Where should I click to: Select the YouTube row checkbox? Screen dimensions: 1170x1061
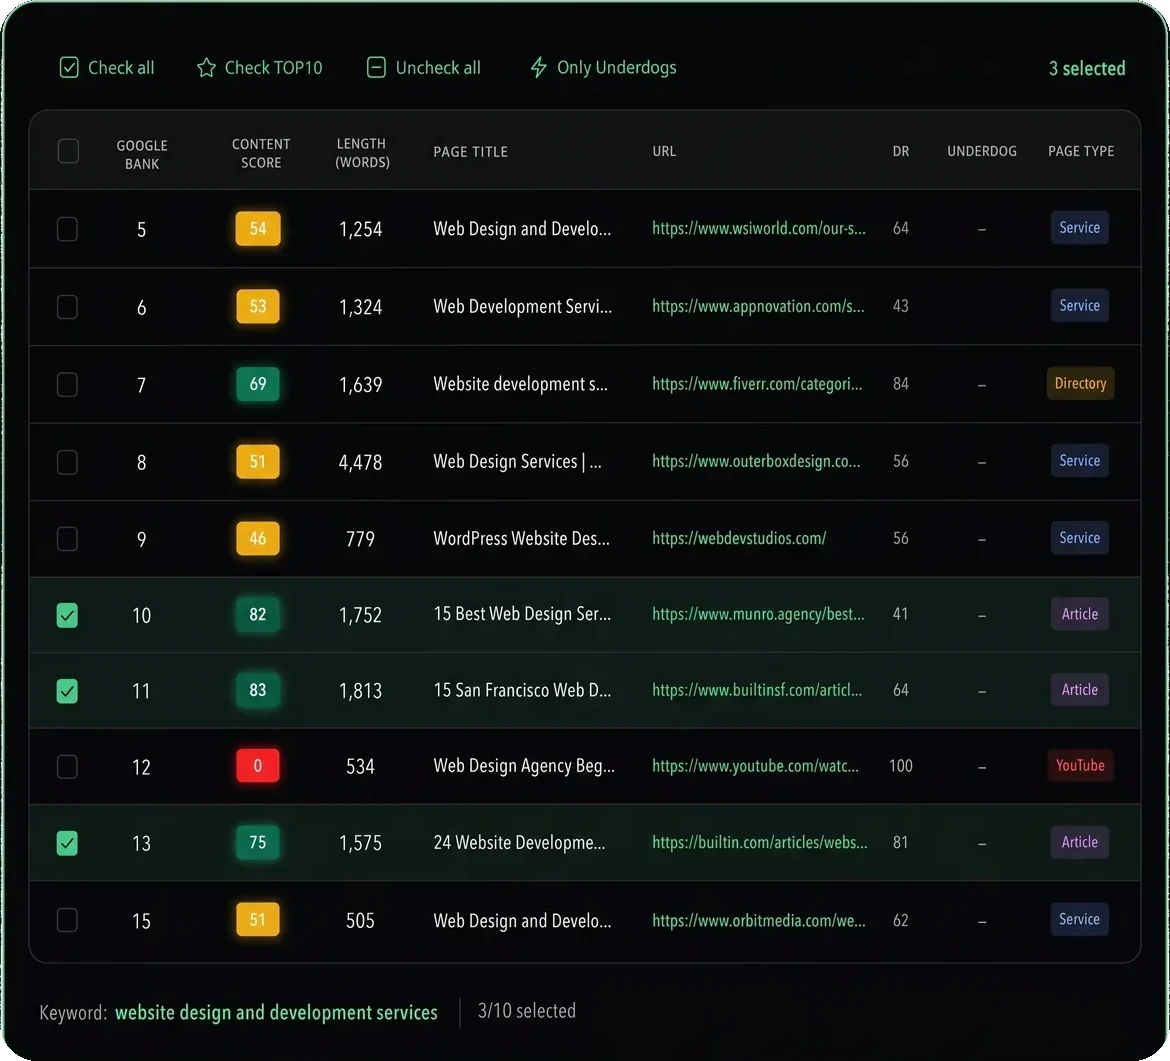coord(67,767)
